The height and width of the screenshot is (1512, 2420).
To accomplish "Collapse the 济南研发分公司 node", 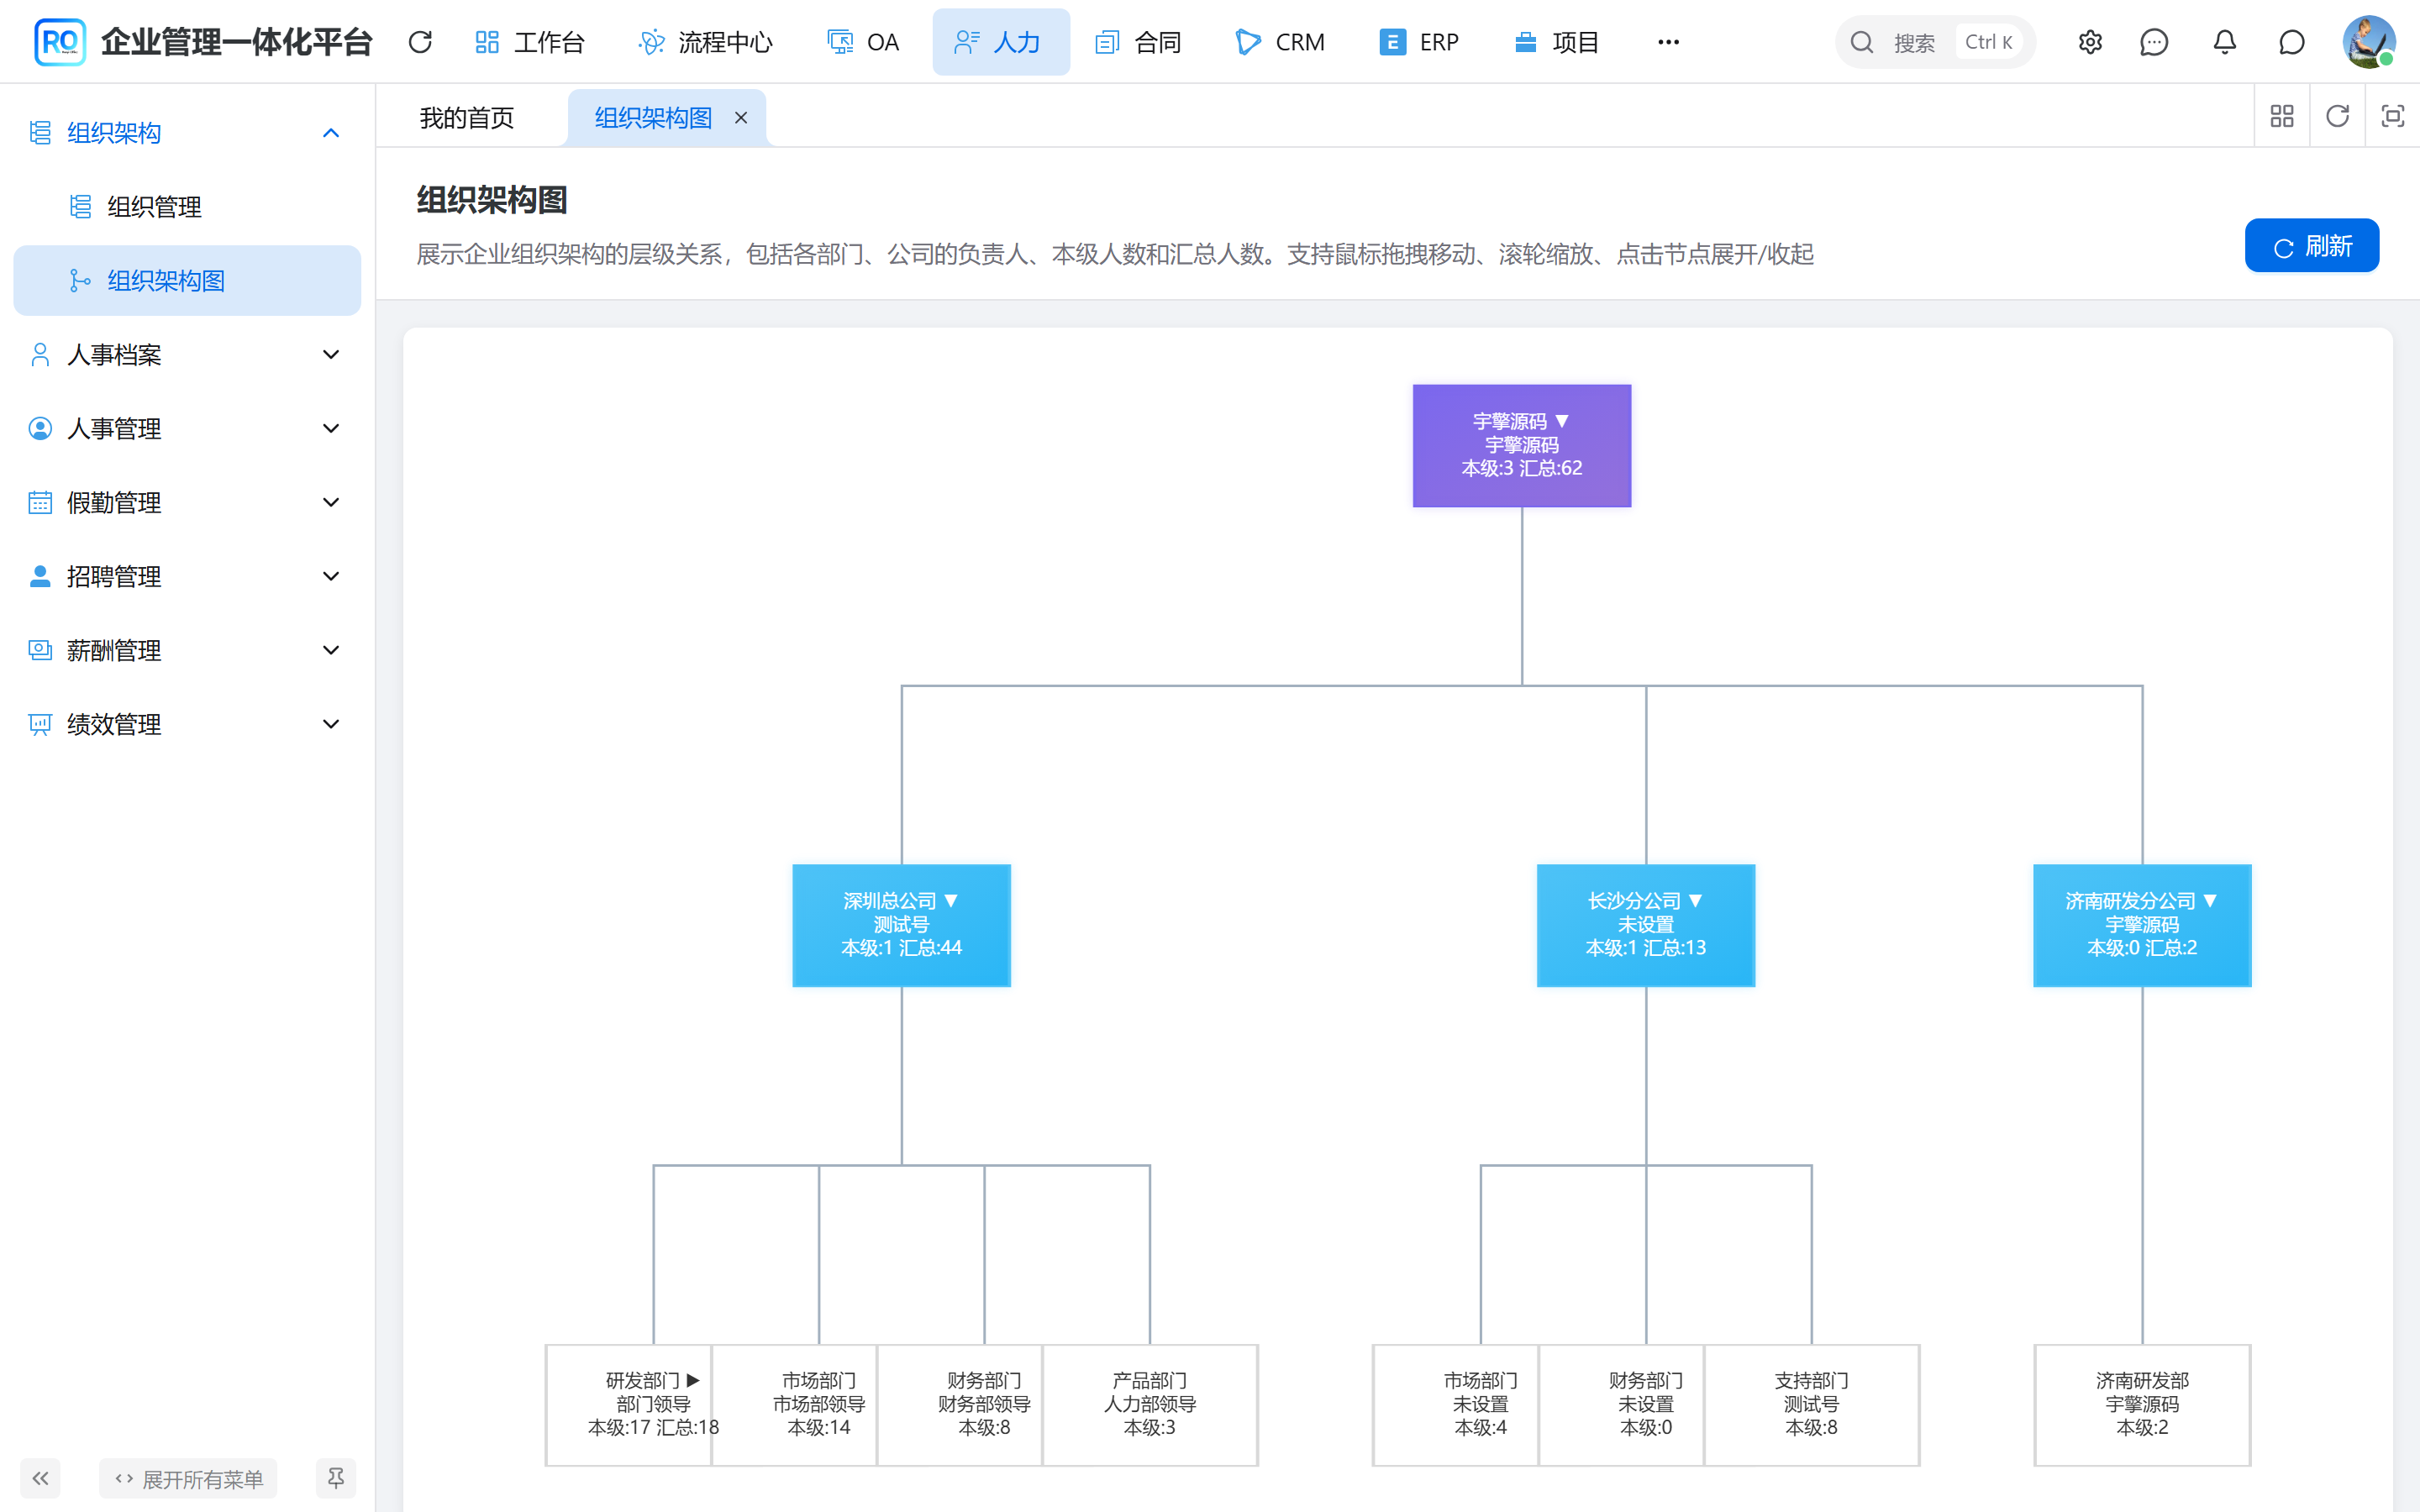I will 2142,926.
